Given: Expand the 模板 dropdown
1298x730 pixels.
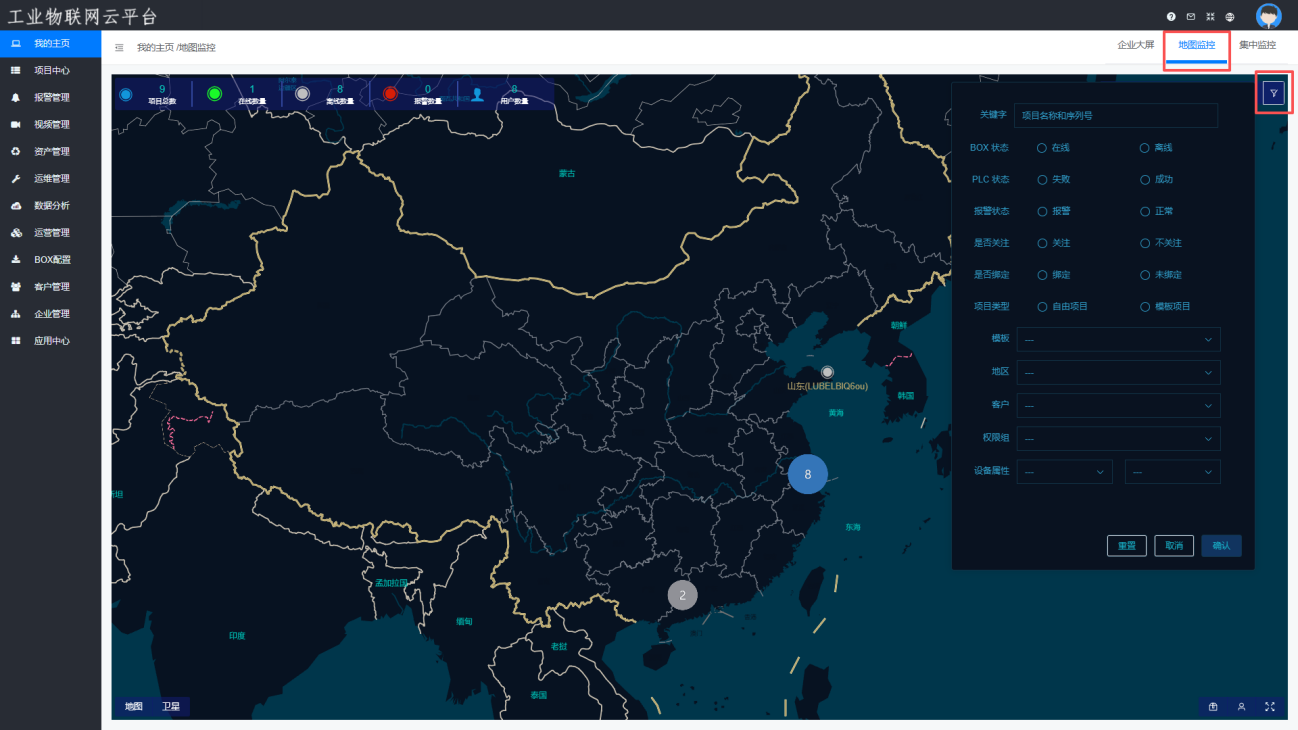Looking at the screenshot, I should tap(1118, 340).
